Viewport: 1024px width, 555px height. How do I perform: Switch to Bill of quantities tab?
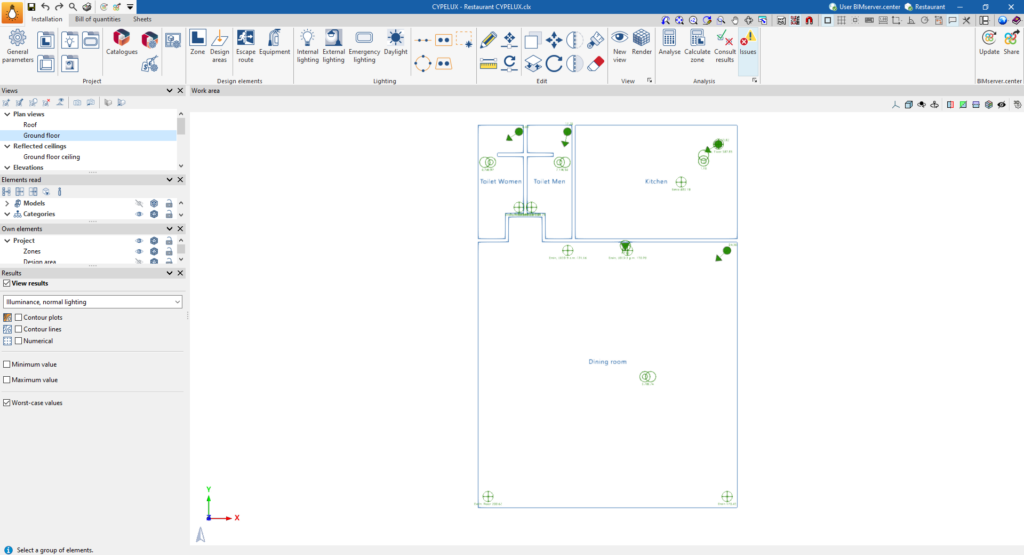click(97, 19)
